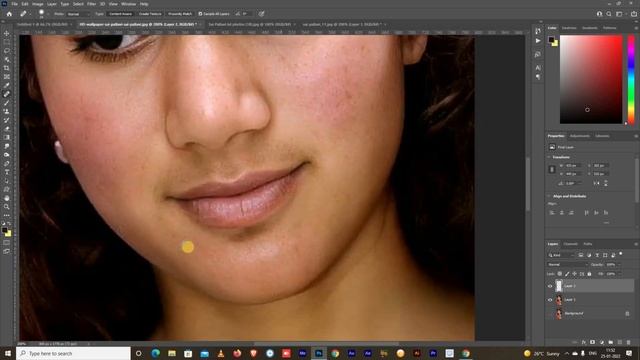Screen dimensions: 640x360
Task: Click the foreground color swatch in toolbar
Action: click(x=4, y=231)
